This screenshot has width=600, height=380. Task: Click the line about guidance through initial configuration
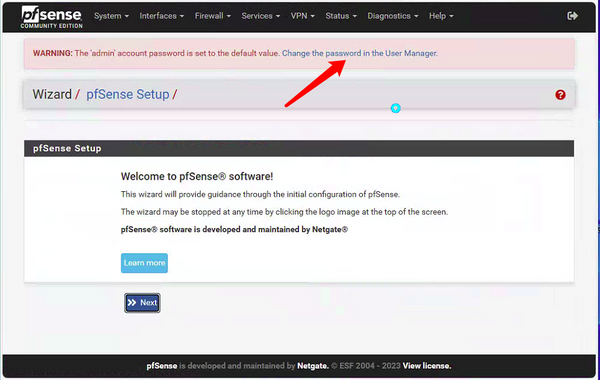coord(260,194)
